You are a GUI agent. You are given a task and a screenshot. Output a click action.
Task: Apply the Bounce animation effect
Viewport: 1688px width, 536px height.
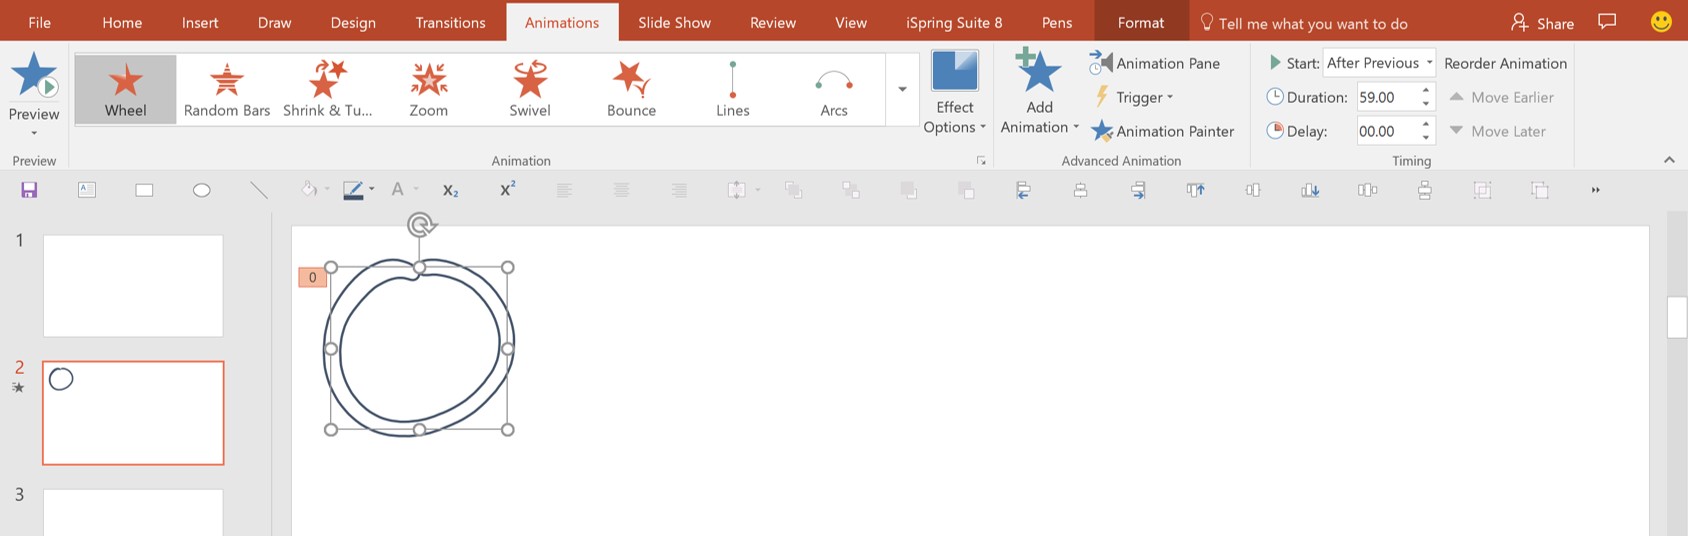point(631,90)
